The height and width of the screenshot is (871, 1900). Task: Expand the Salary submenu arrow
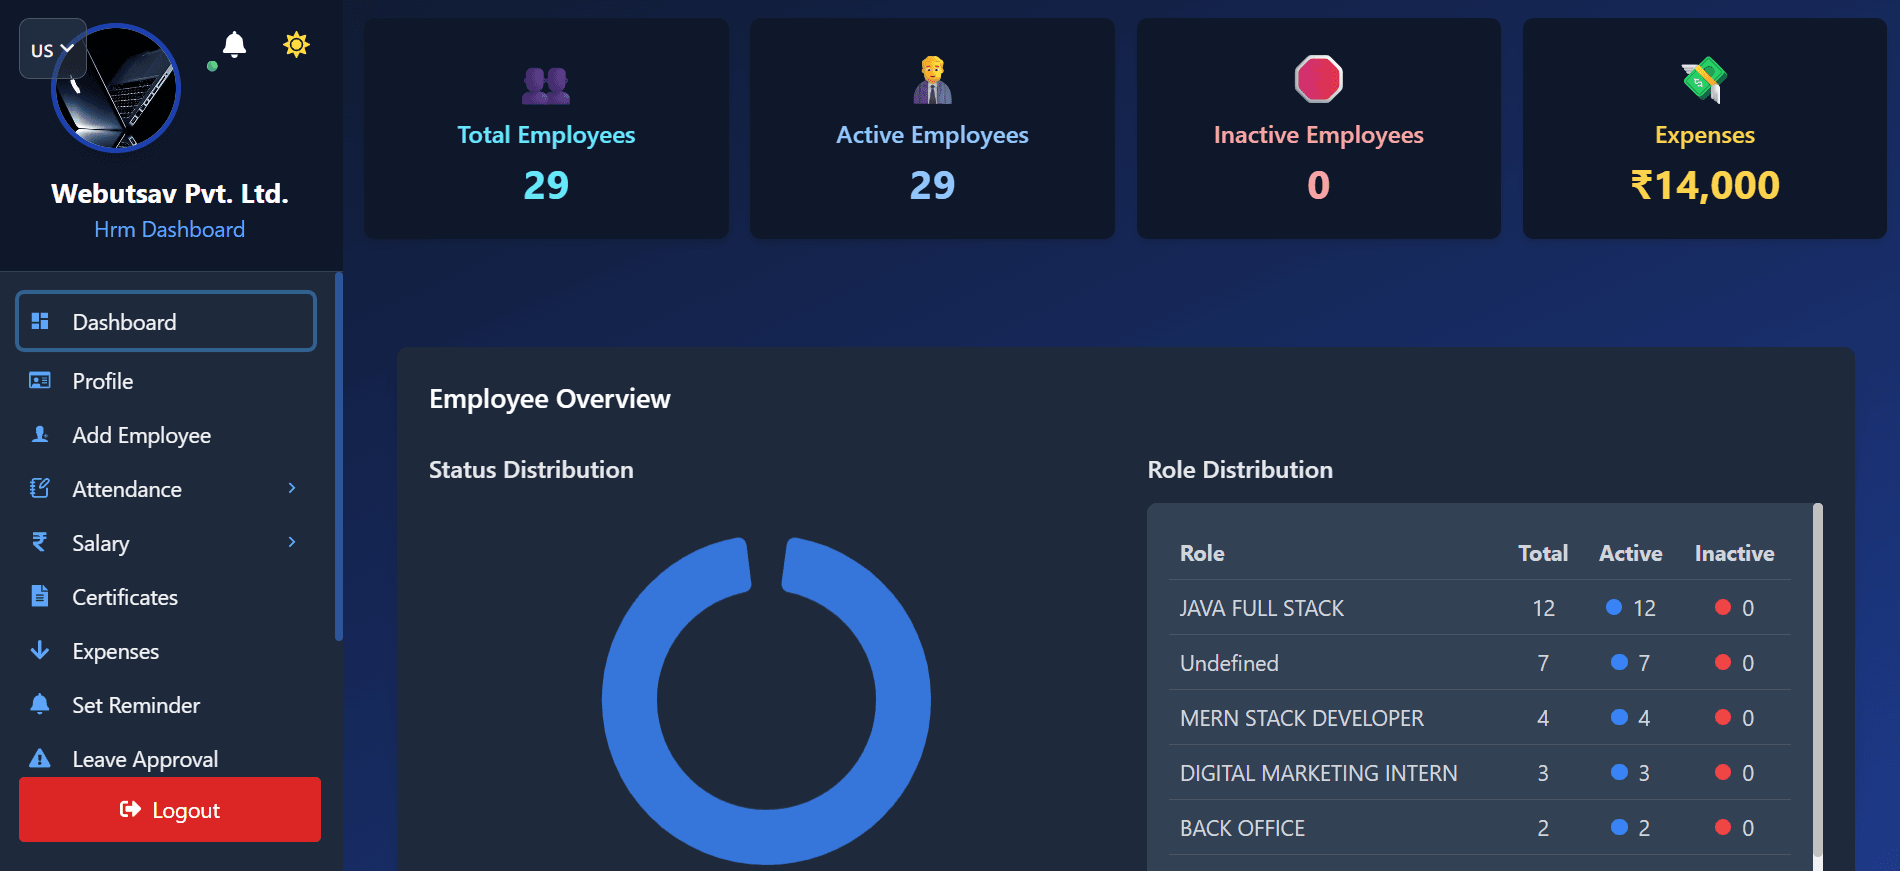[292, 542]
